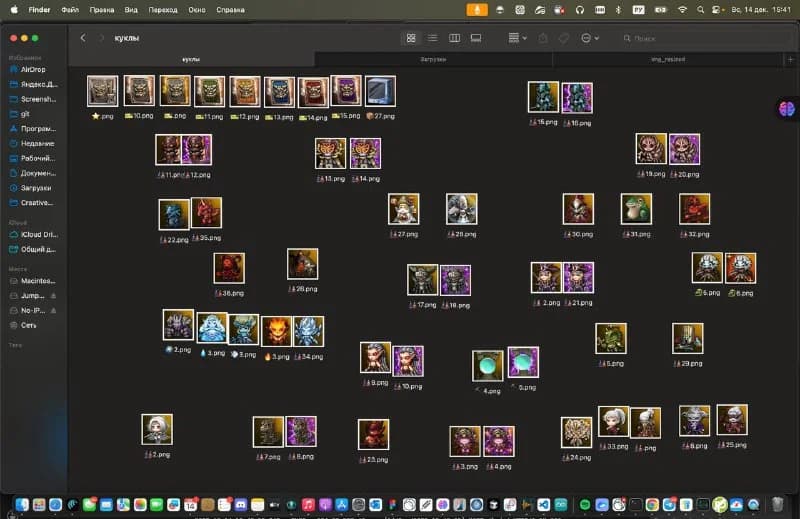Open Spotlight search in menu bar
The image size is (800, 519).
click(701, 10)
